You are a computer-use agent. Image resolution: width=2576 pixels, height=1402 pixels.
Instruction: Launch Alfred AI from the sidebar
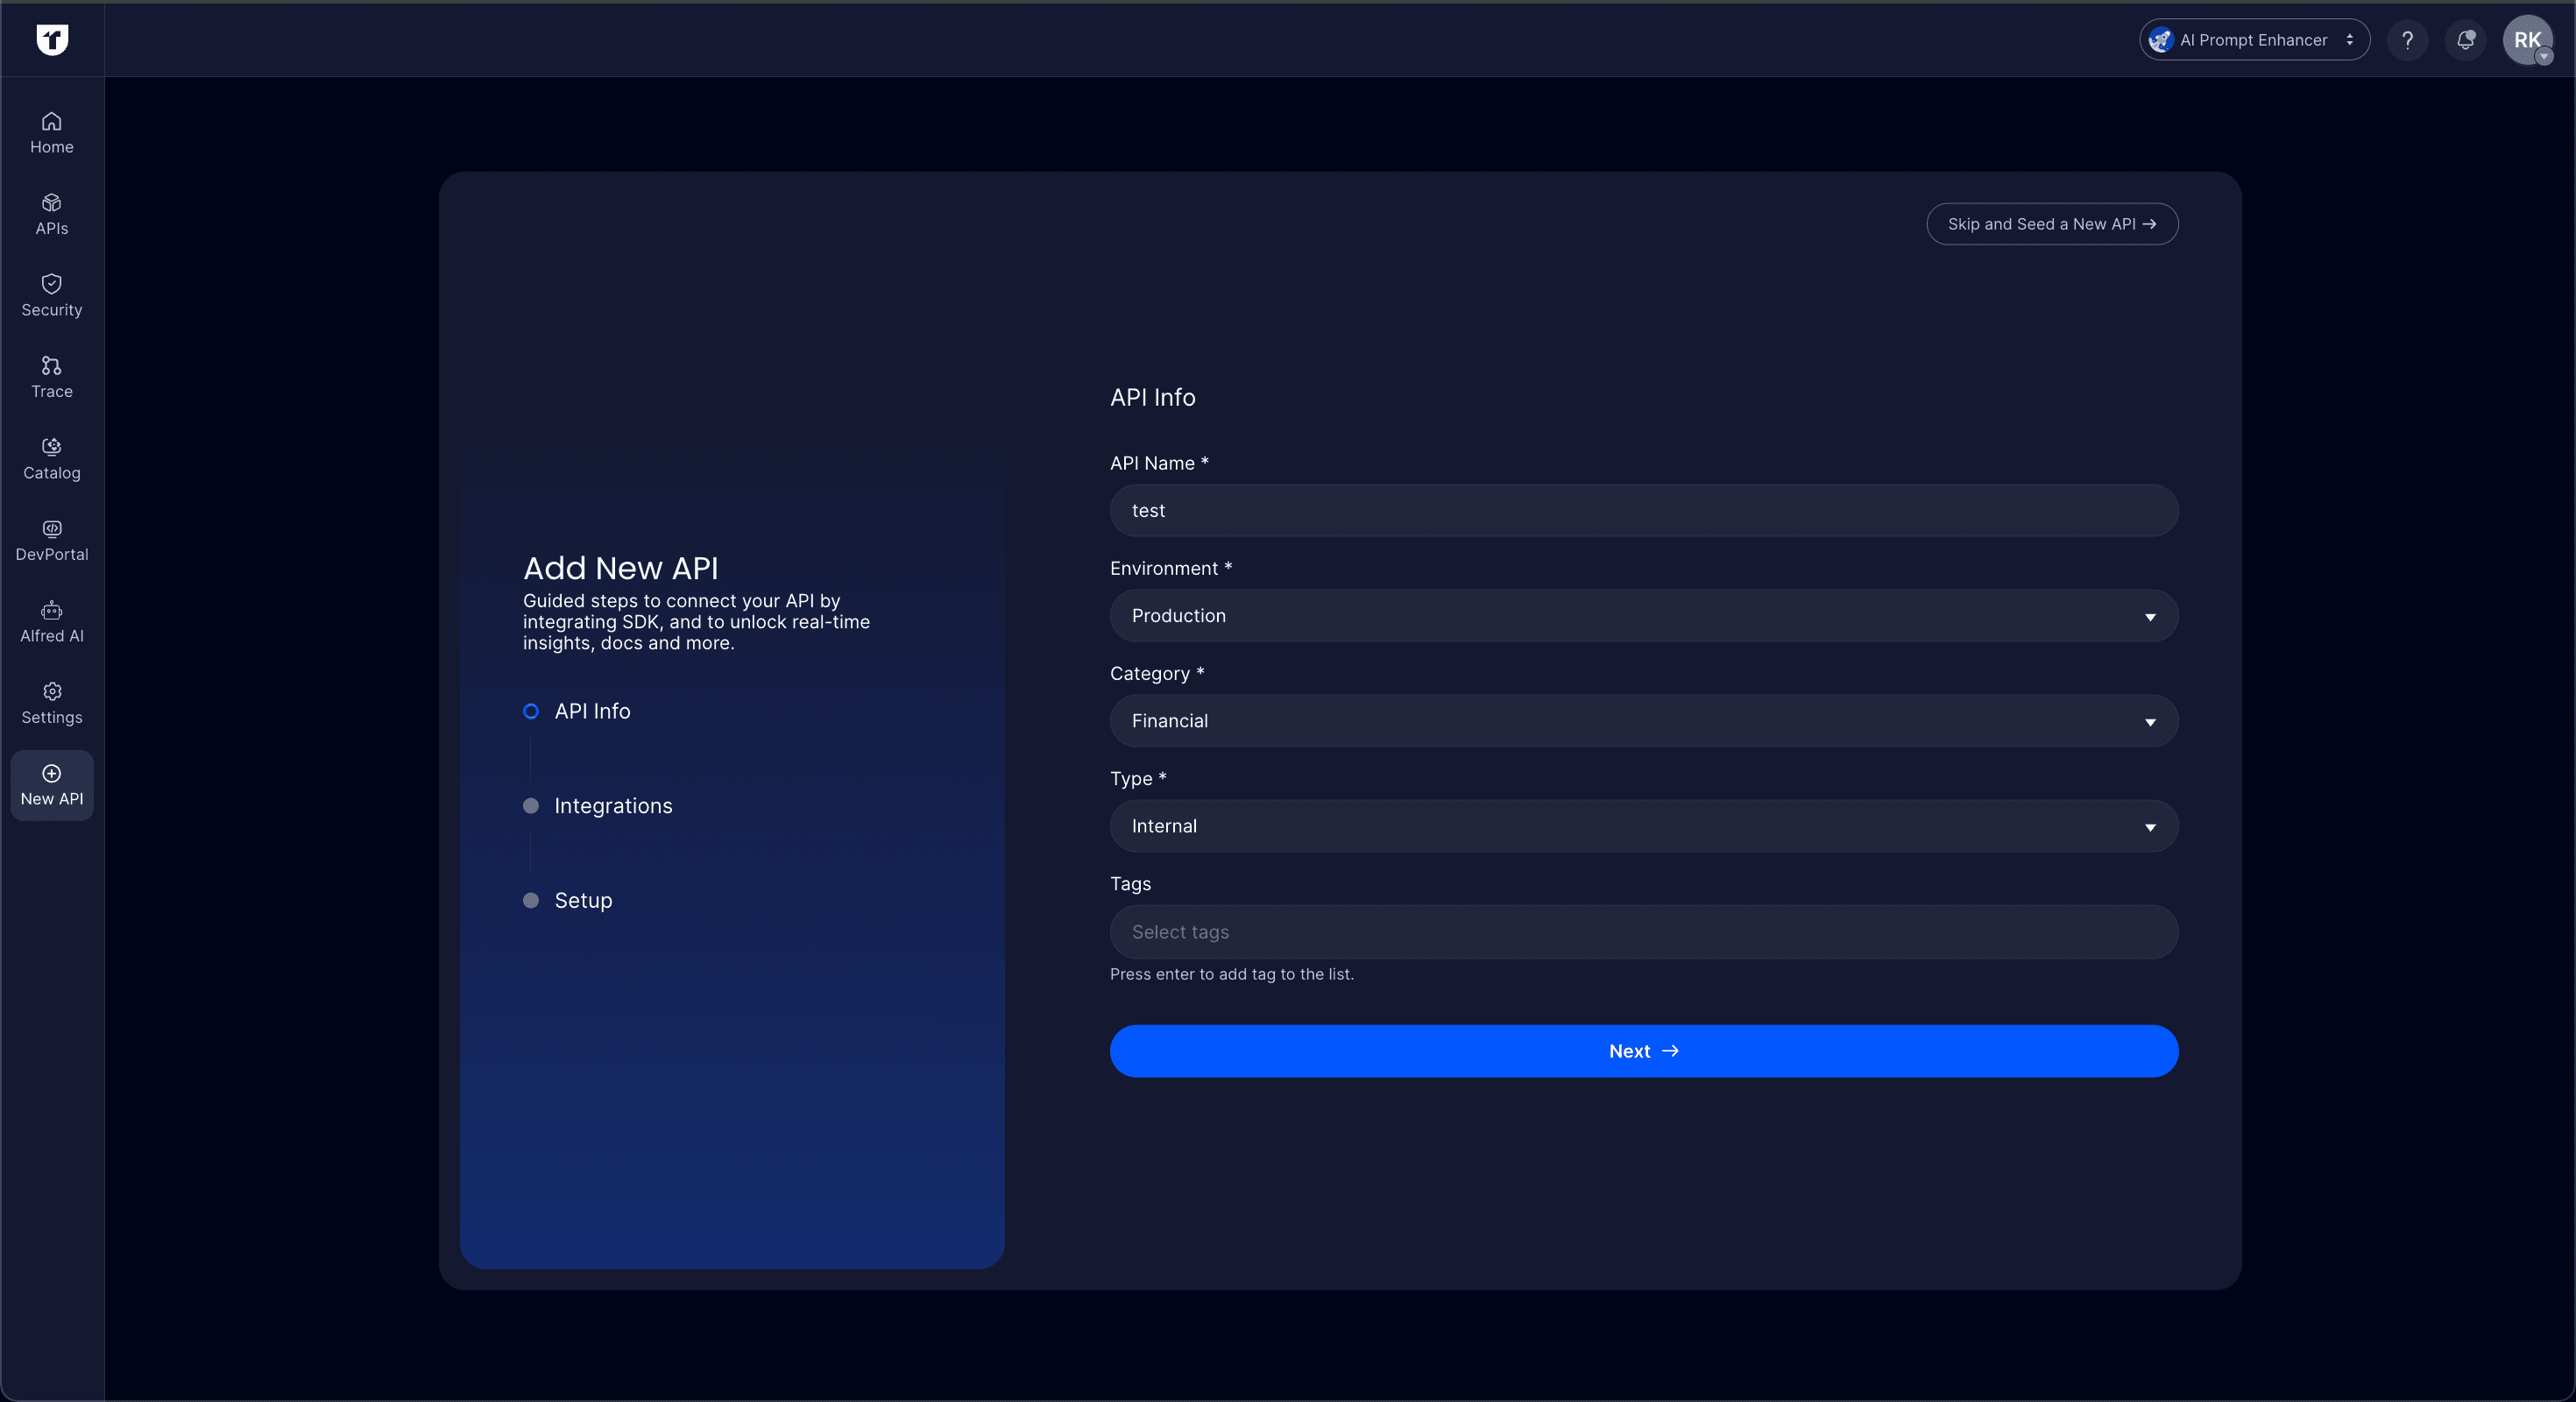pyautogui.click(x=51, y=622)
